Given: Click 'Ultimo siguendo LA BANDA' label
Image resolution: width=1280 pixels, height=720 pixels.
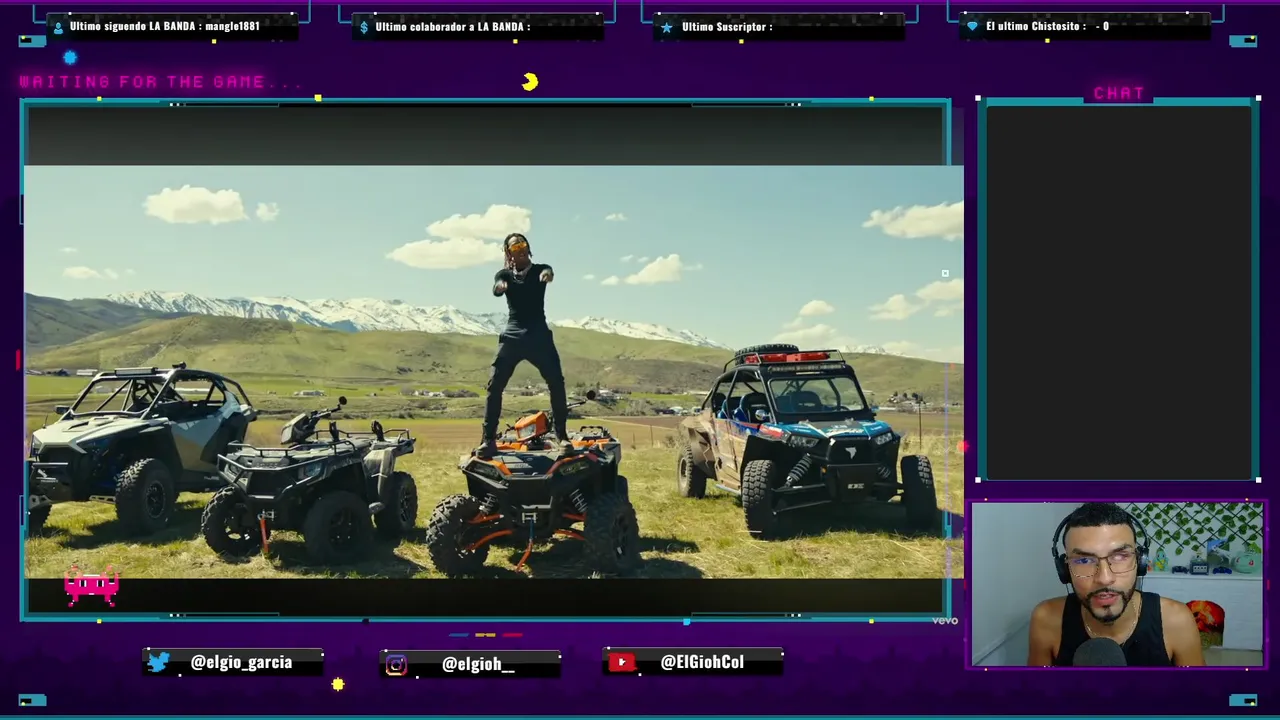Looking at the screenshot, I should [137, 26].
